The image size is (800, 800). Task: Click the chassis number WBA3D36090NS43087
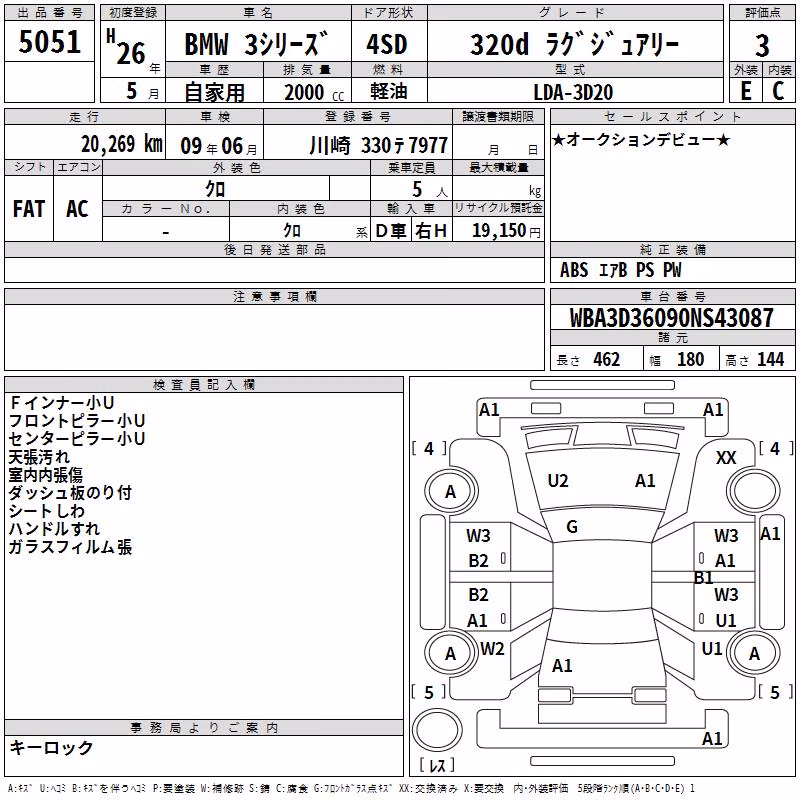point(672,318)
